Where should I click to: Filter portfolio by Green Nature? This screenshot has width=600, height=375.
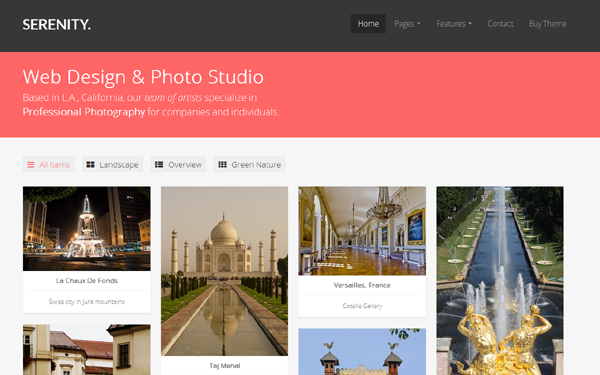[249, 165]
